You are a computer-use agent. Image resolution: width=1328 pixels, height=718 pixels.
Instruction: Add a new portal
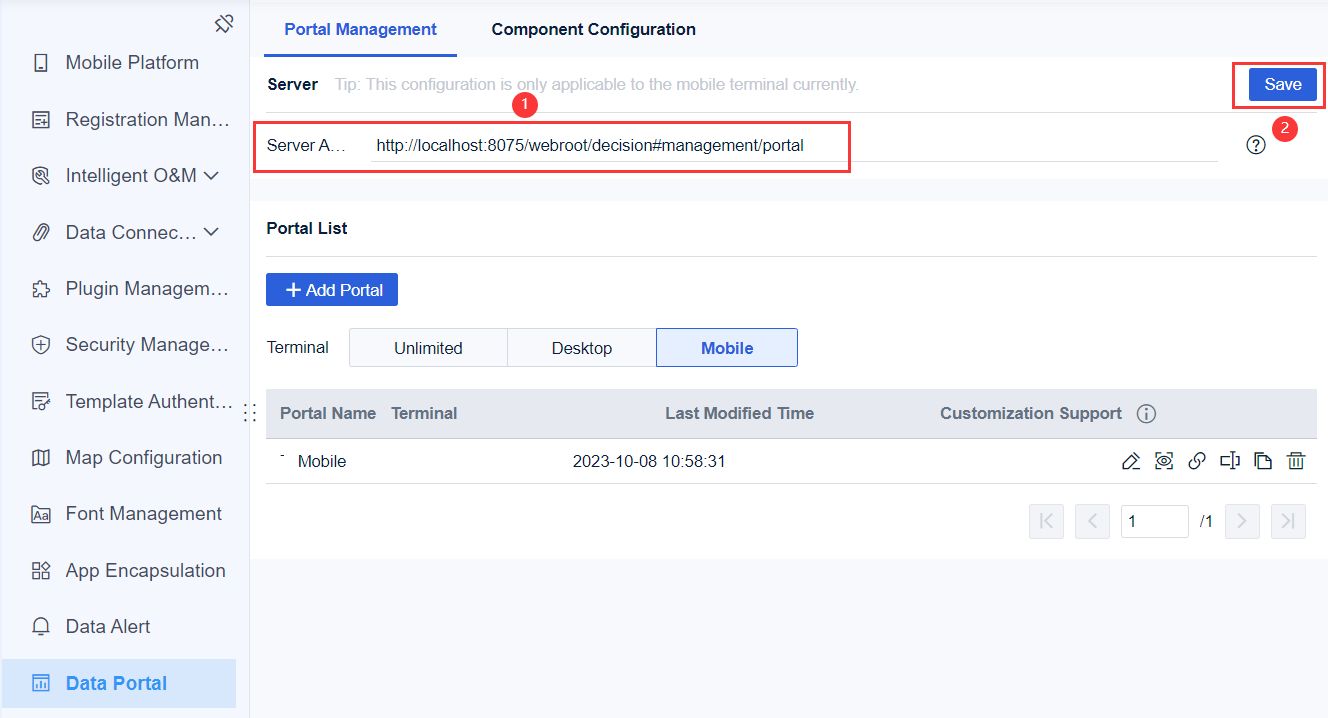coord(331,289)
